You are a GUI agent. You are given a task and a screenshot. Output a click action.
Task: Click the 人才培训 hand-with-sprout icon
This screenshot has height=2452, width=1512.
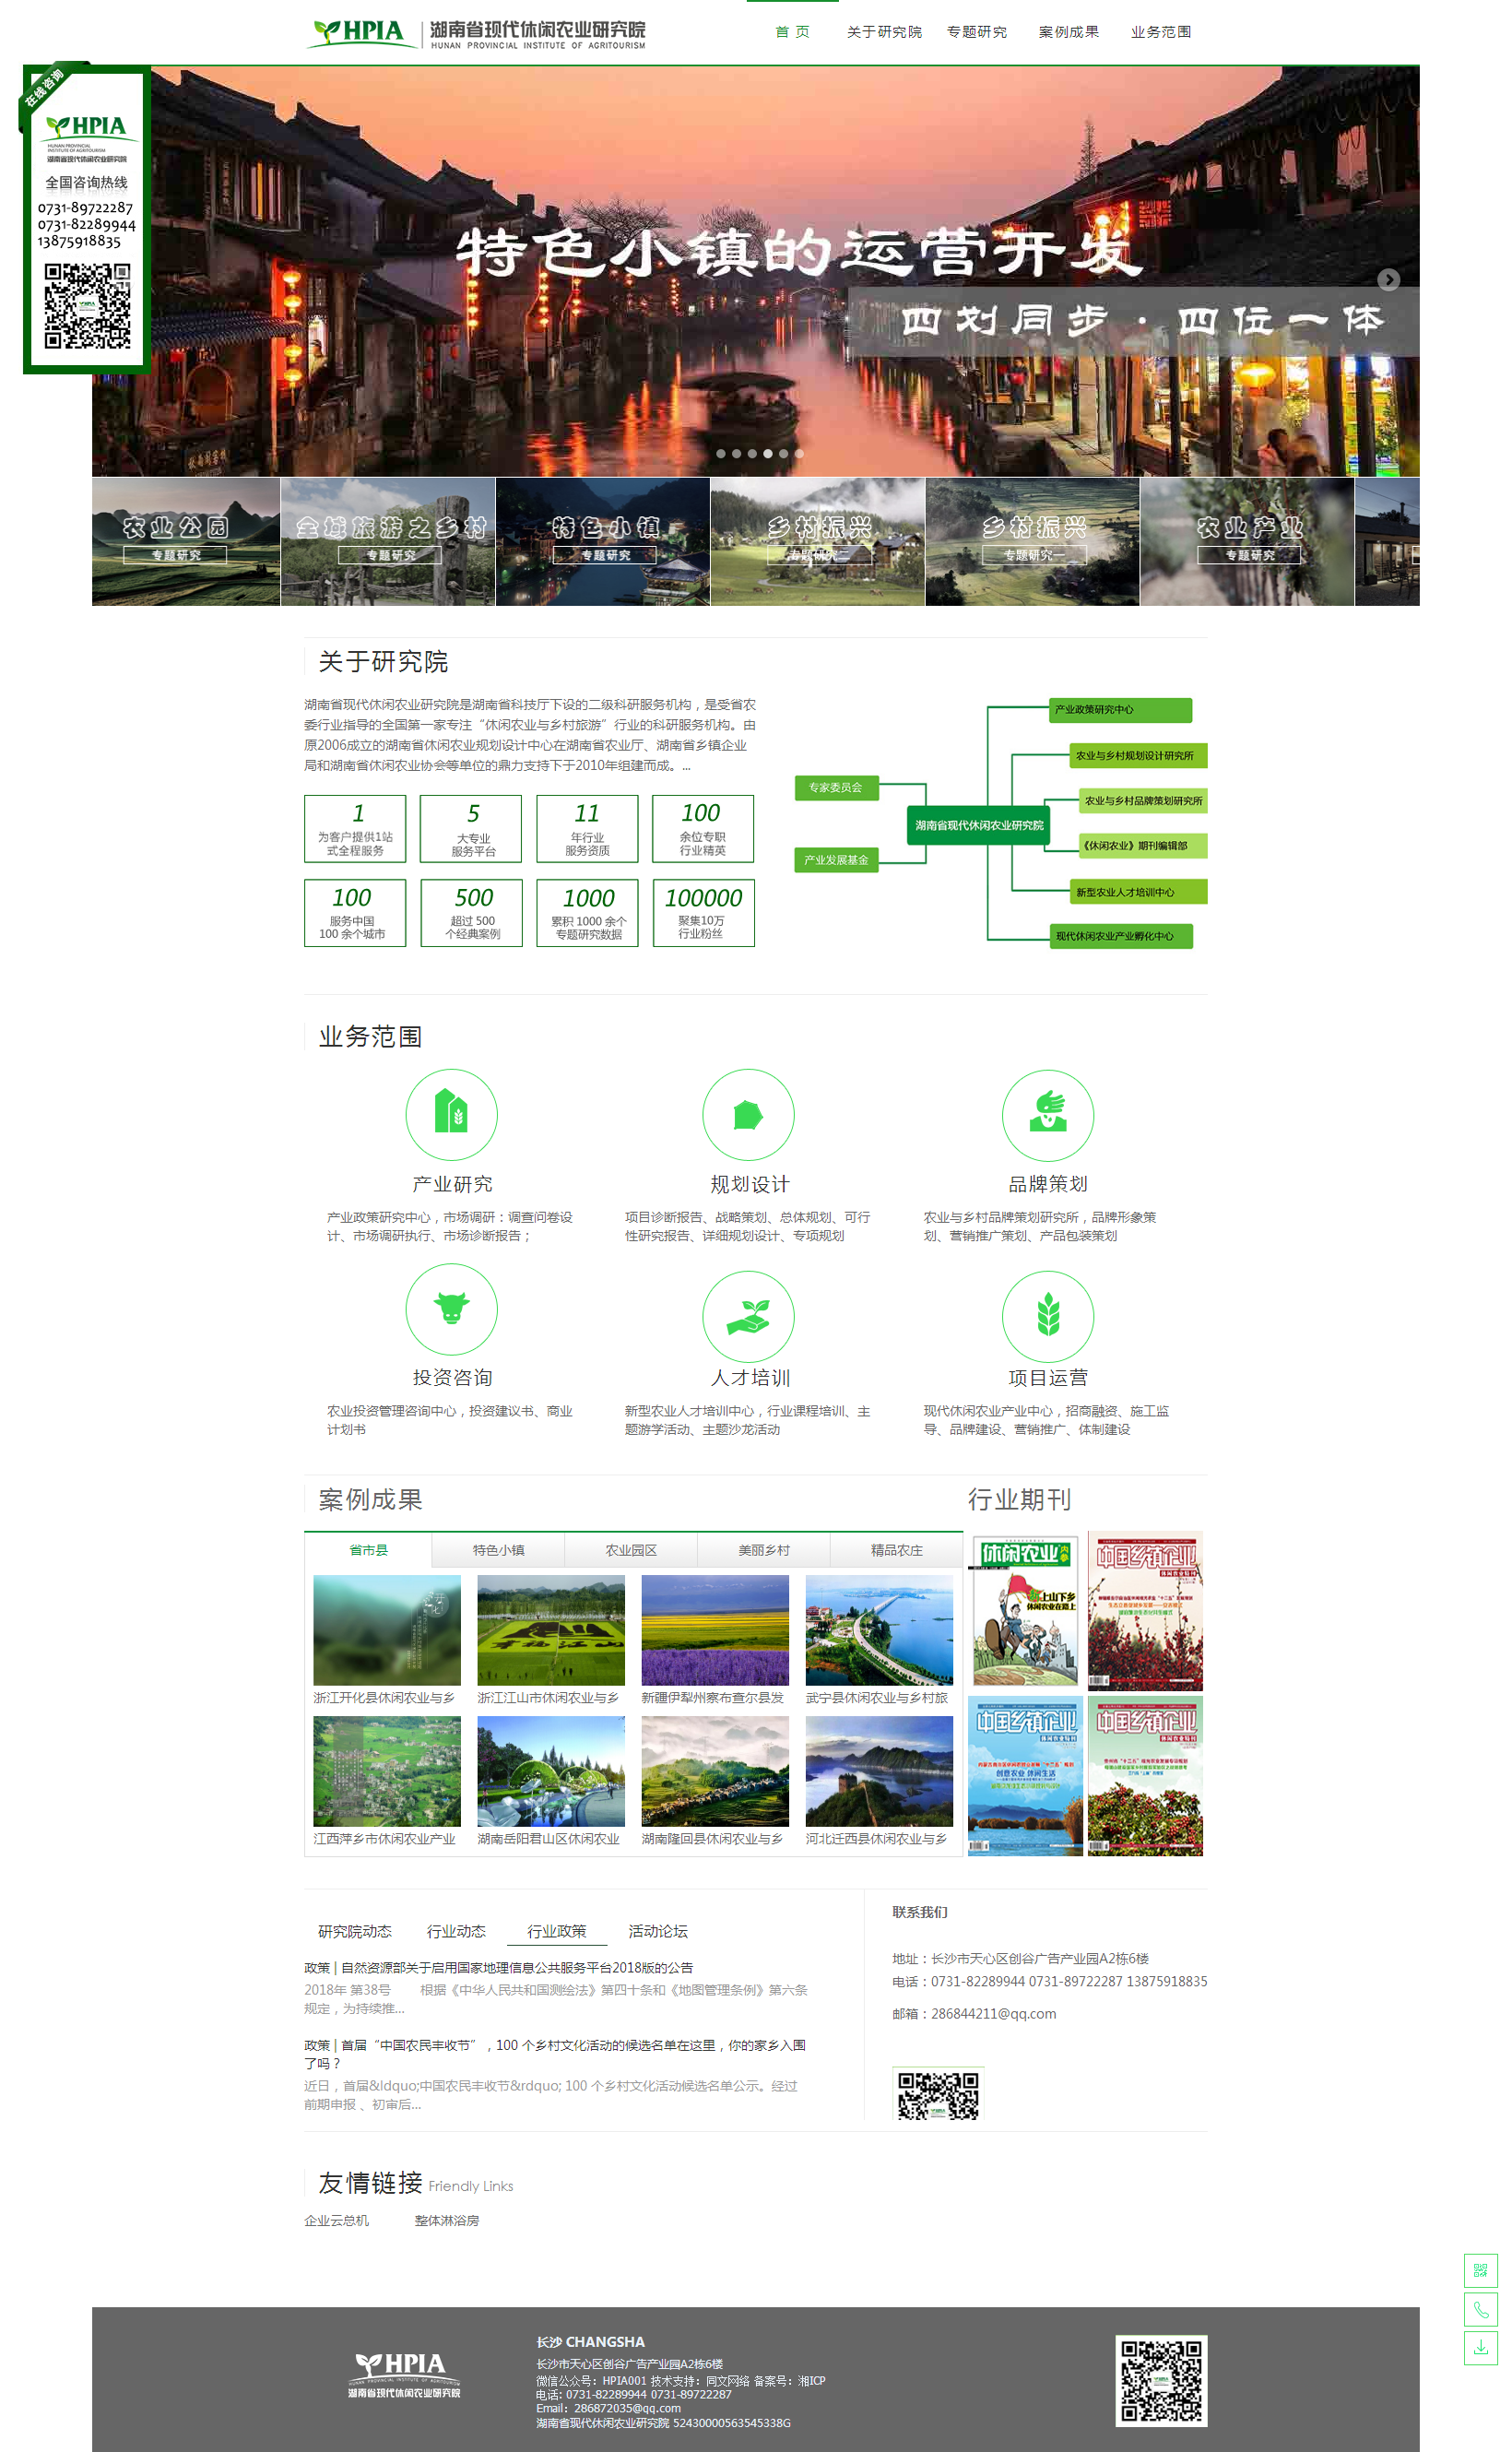pos(748,1315)
